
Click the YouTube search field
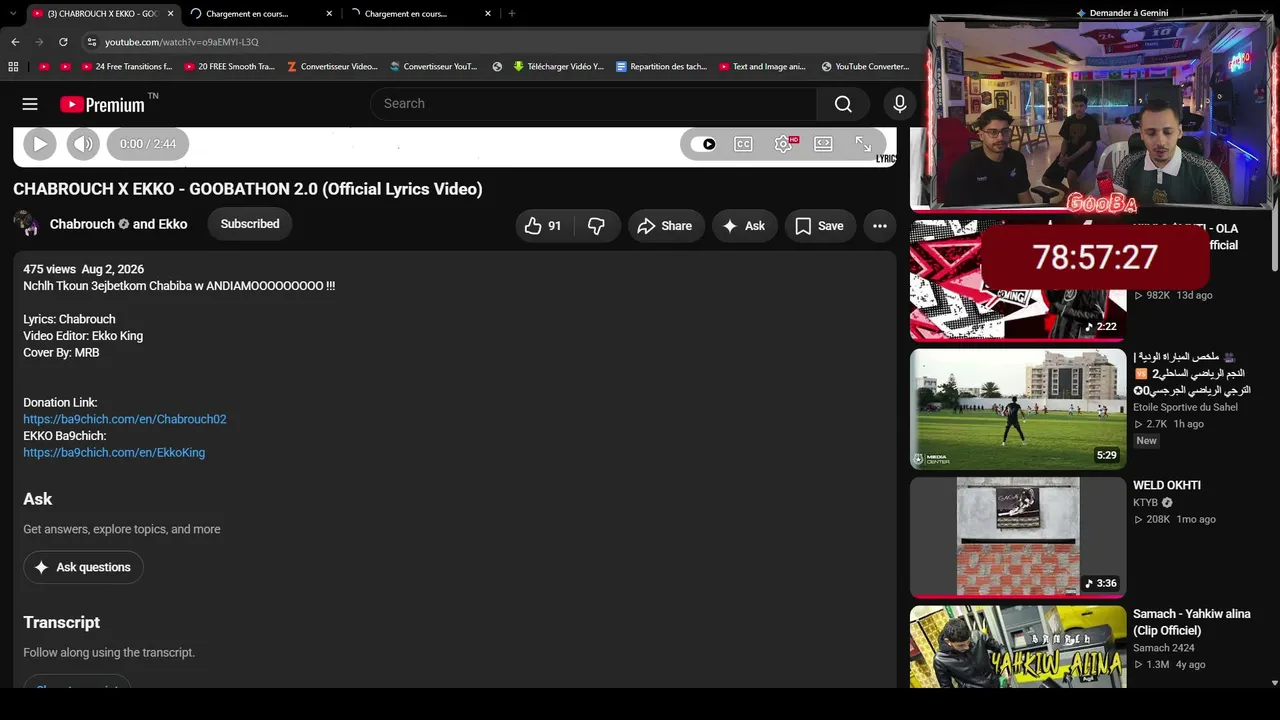(593, 104)
